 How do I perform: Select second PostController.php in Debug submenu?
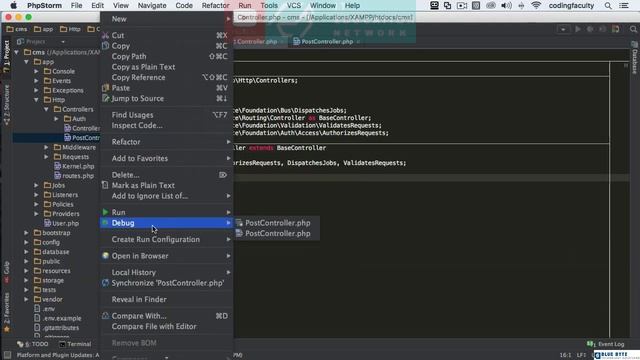point(277,233)
